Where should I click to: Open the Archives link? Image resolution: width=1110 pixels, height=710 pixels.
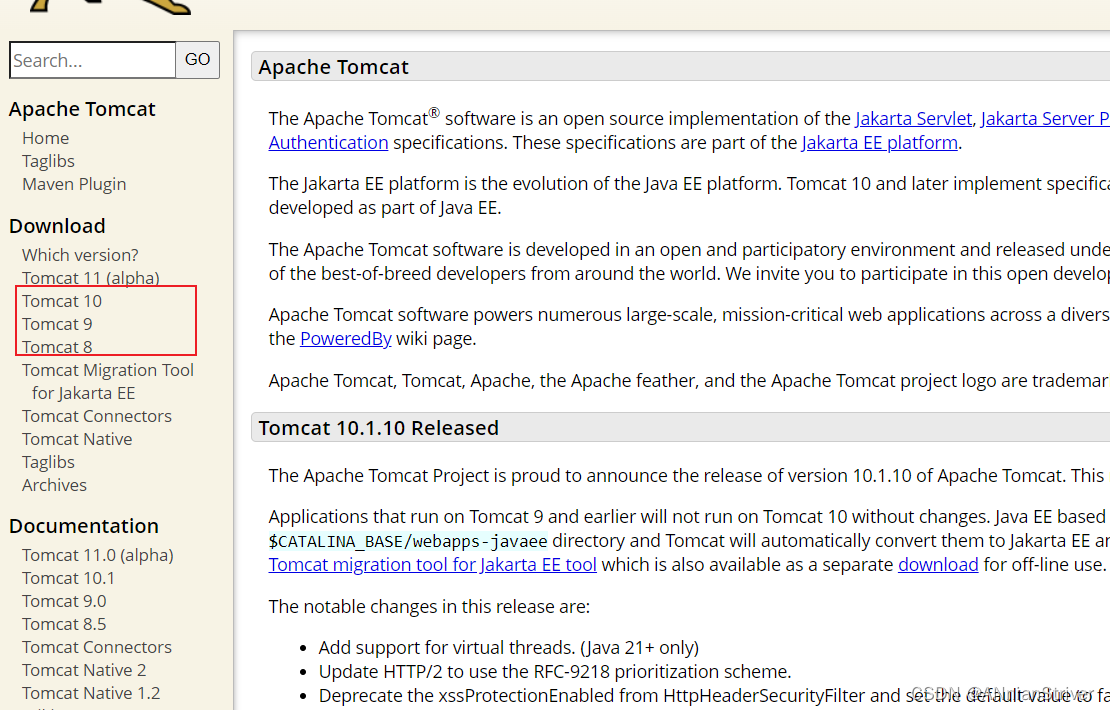(x=55, y=485)
